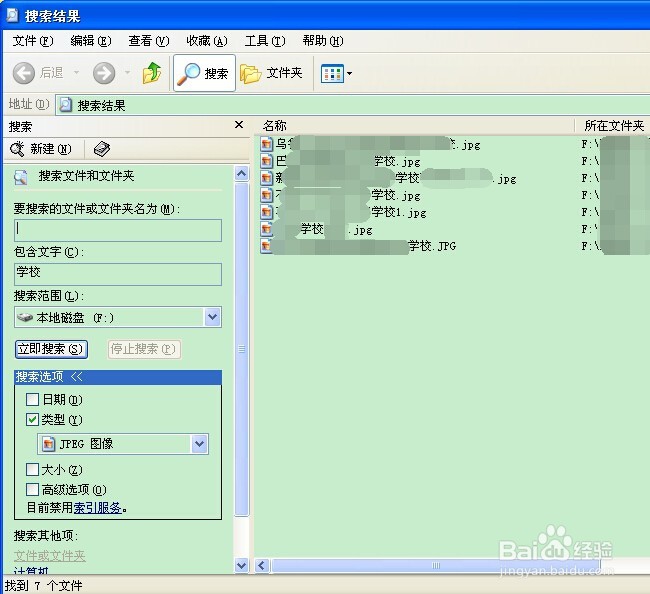Viewport: 650px width, 594px height.
Task: Start a new search with 新建(N)
Action: (x=41, y=149)
